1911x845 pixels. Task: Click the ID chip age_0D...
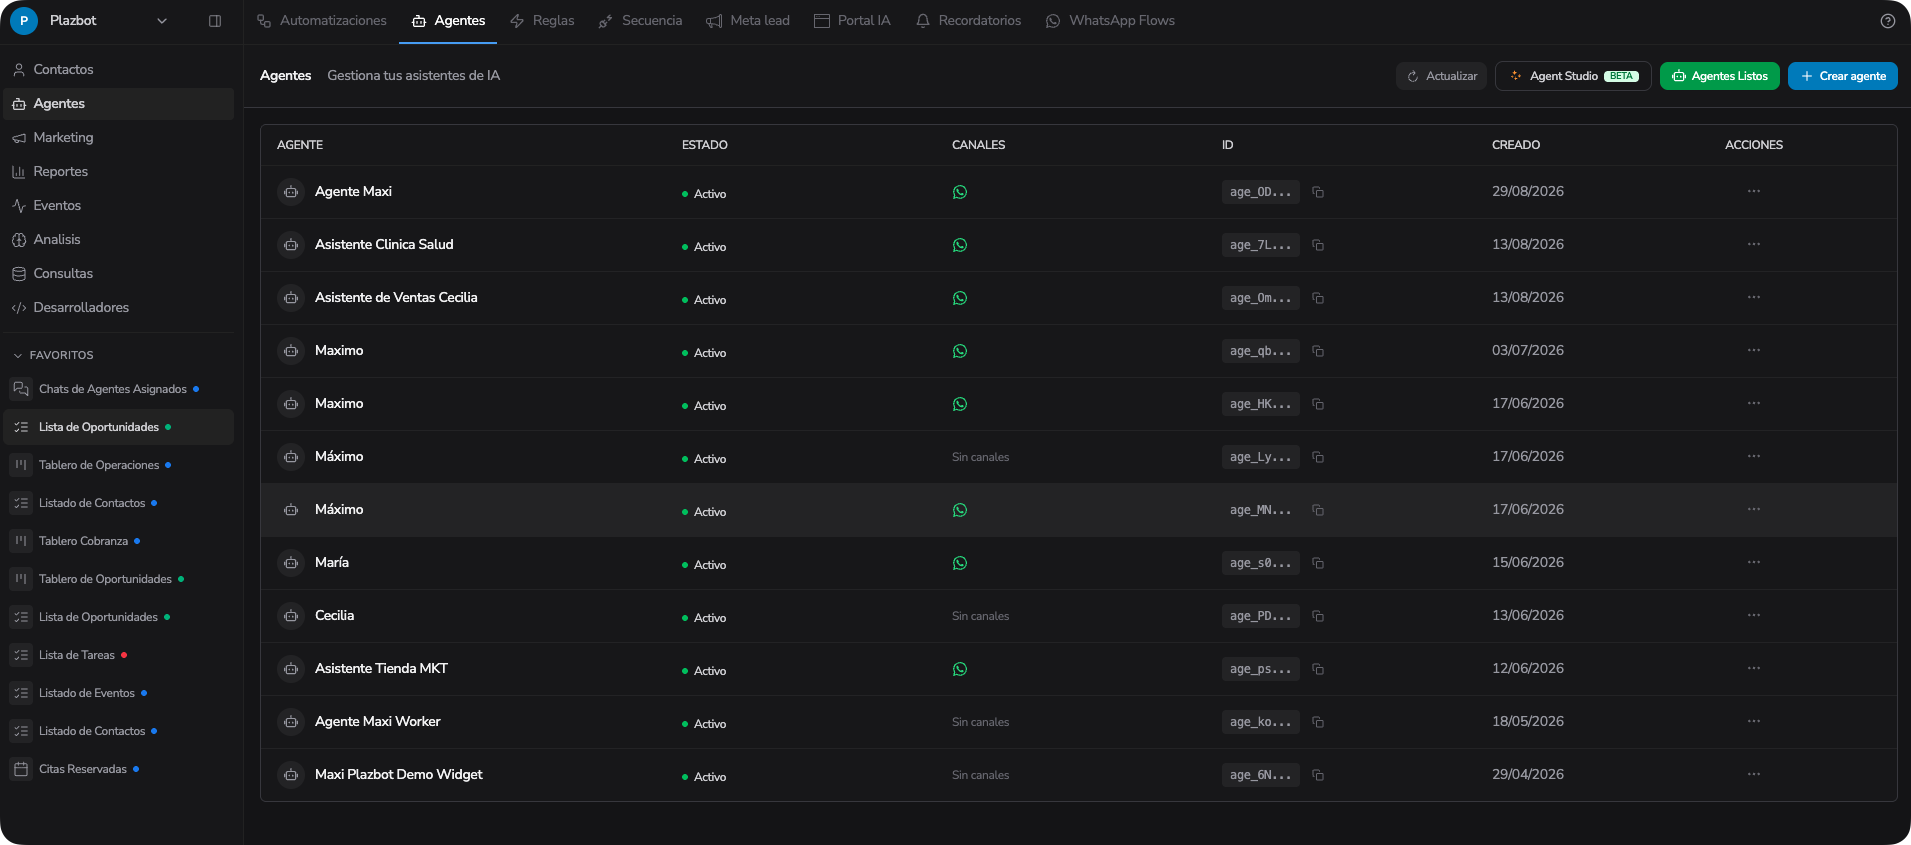tap(1260, 192)
